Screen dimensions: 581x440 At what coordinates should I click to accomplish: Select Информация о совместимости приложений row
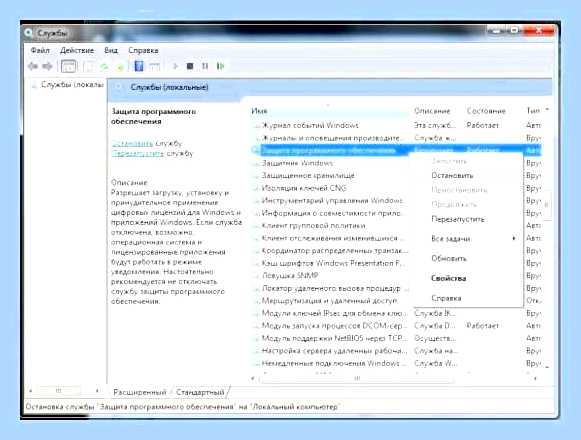point(331,213)
